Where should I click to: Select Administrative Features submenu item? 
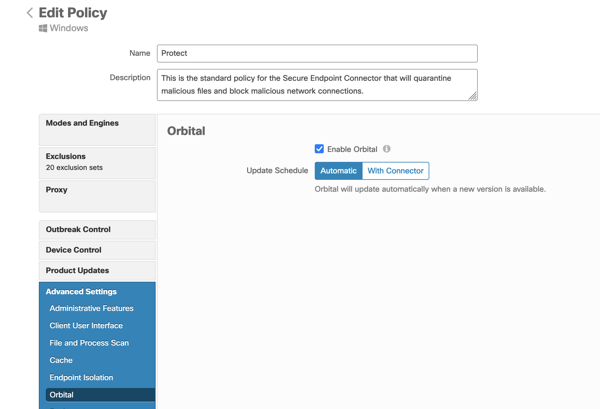coord(91,309)
